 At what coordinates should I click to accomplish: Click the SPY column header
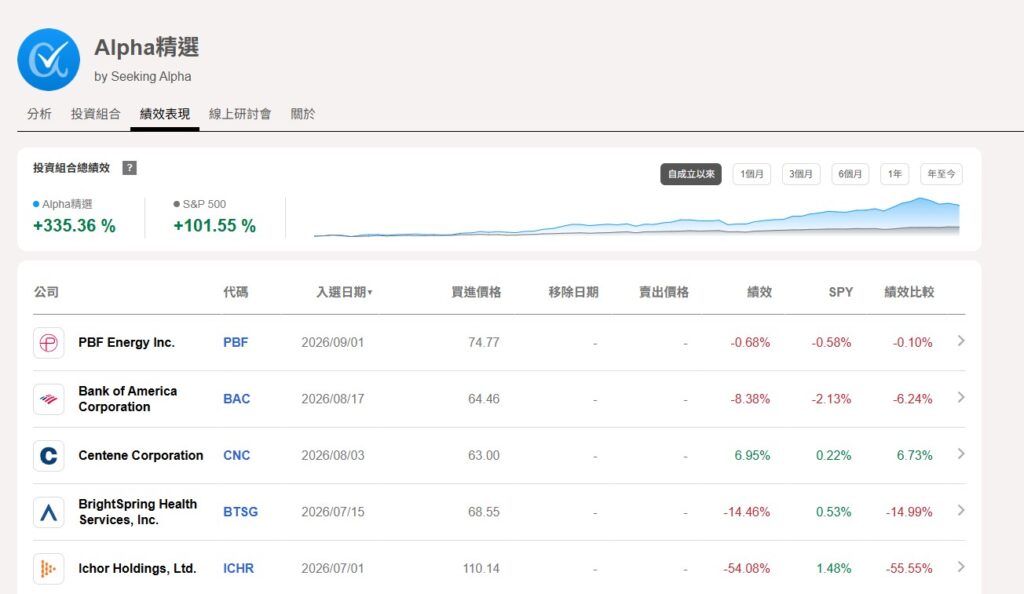coord(841,292)
